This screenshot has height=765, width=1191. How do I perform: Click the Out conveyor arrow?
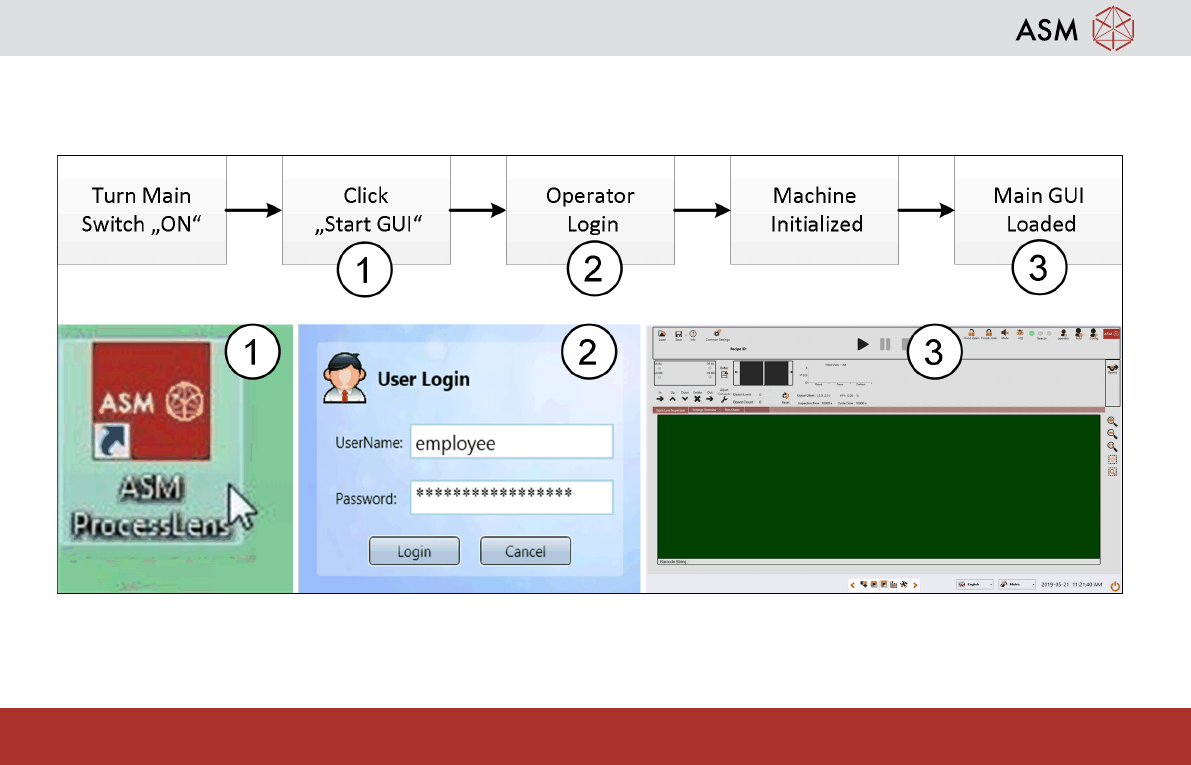click(709, 399)
